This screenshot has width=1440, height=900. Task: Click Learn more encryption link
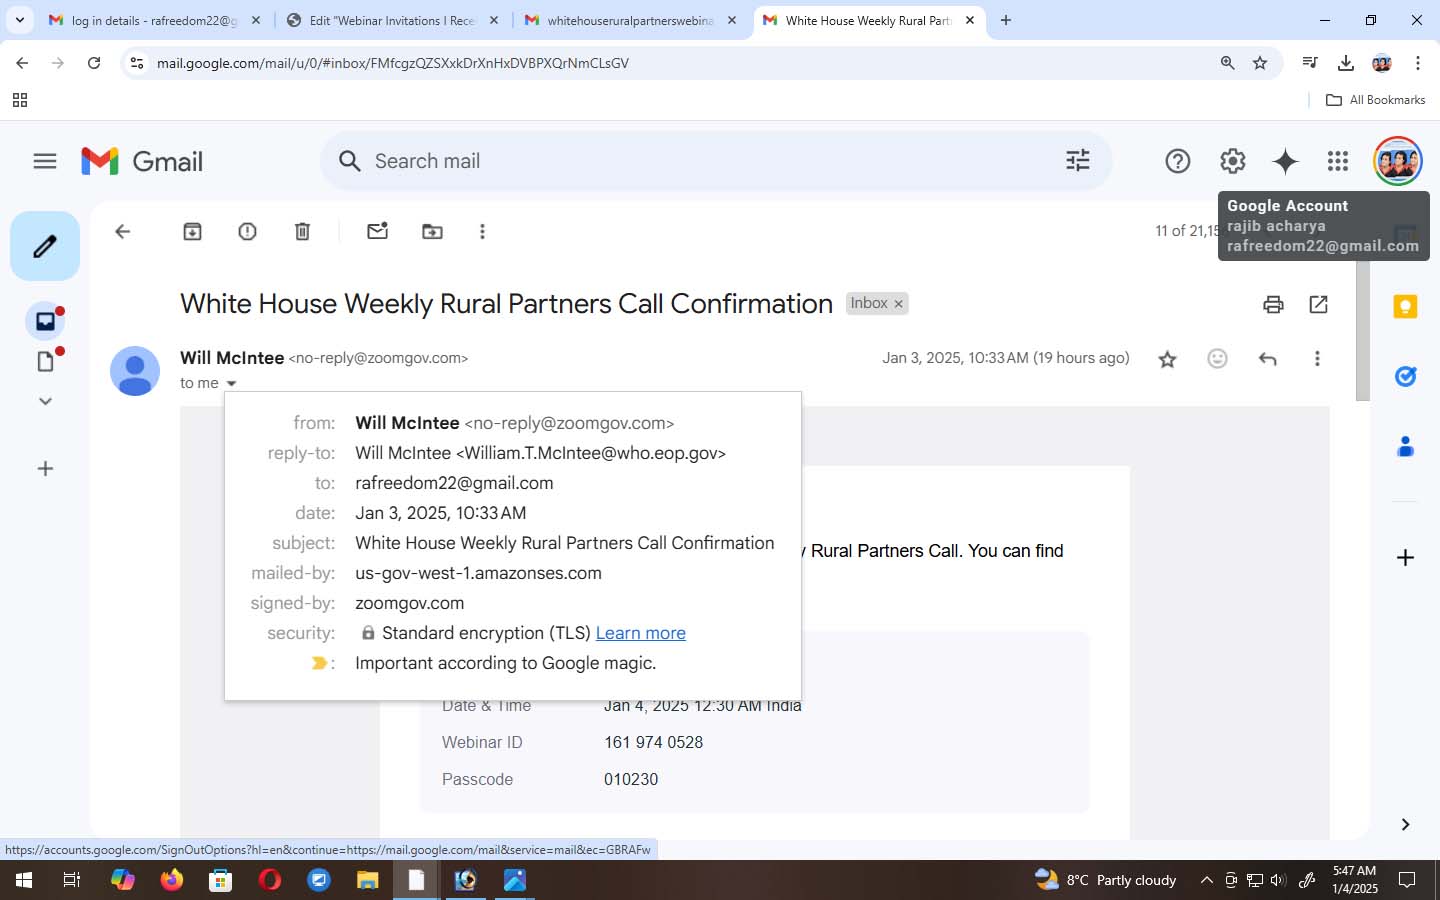tap(640, 633)
